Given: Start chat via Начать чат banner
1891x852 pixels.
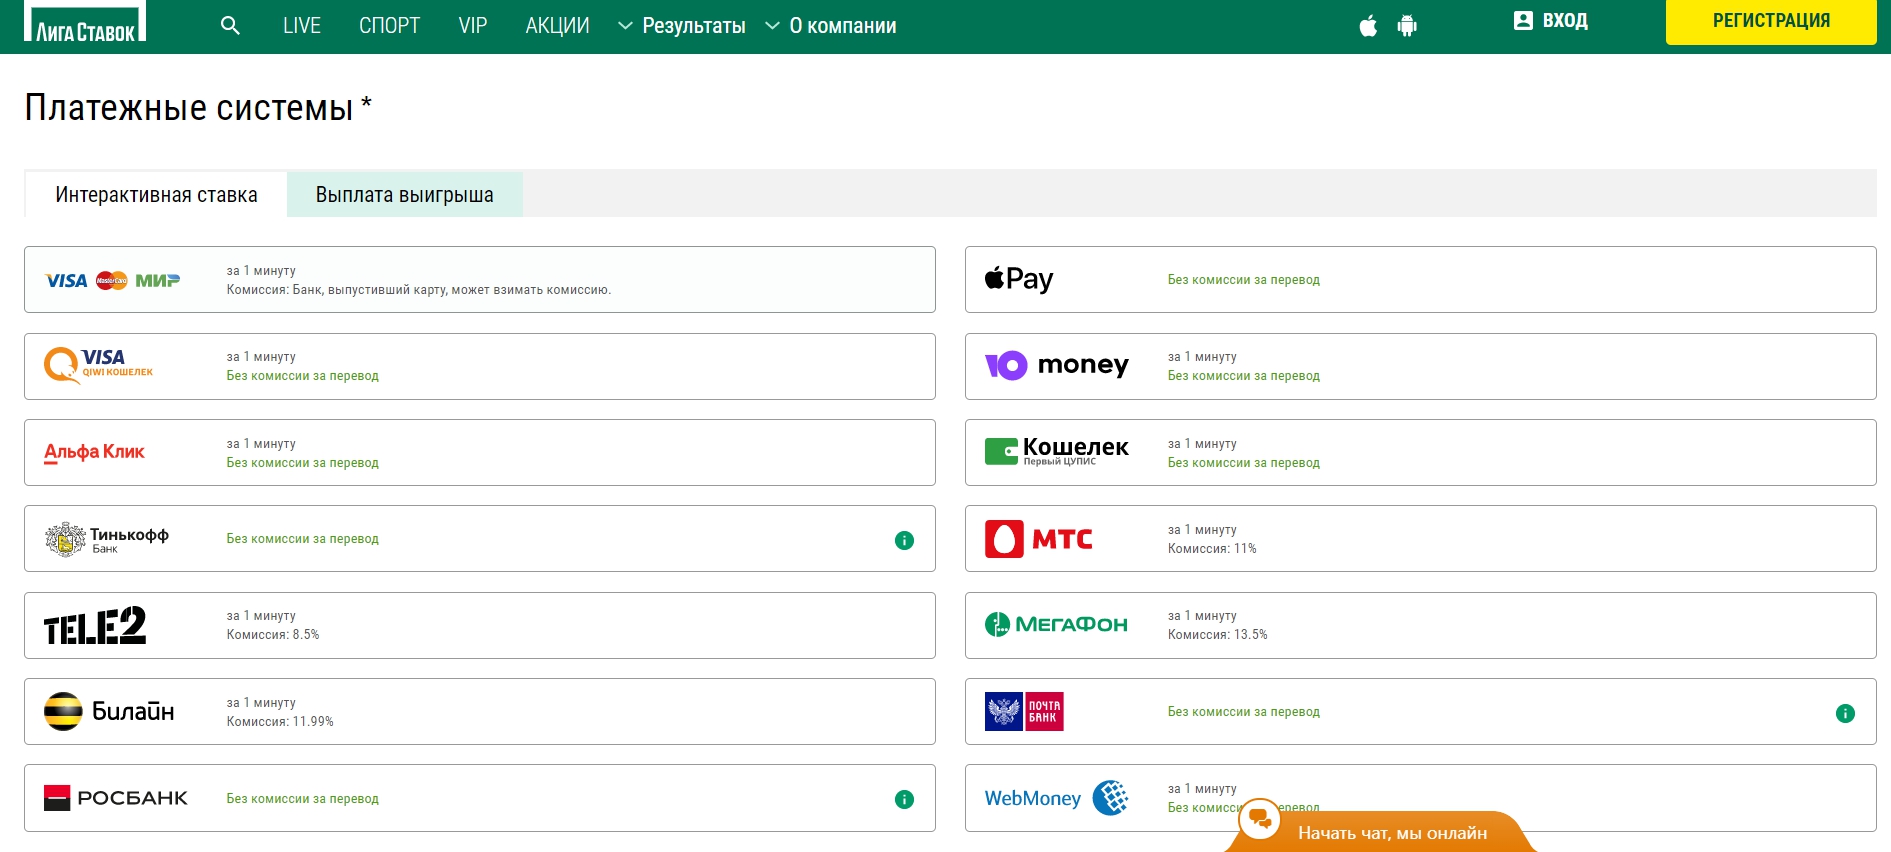Looking at the screenshot, I should [1392, 833].
